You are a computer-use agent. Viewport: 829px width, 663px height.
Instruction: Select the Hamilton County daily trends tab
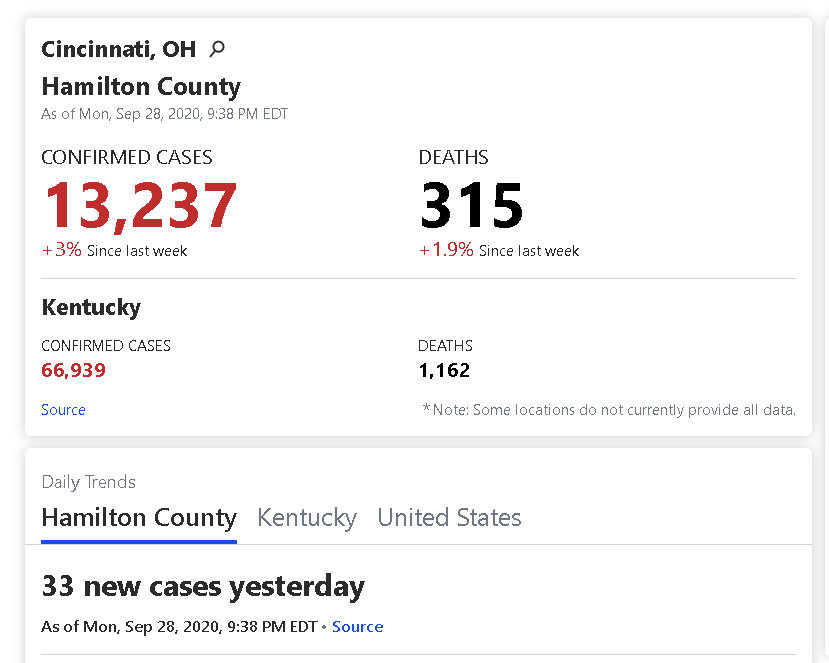click(x=139, y=517)
